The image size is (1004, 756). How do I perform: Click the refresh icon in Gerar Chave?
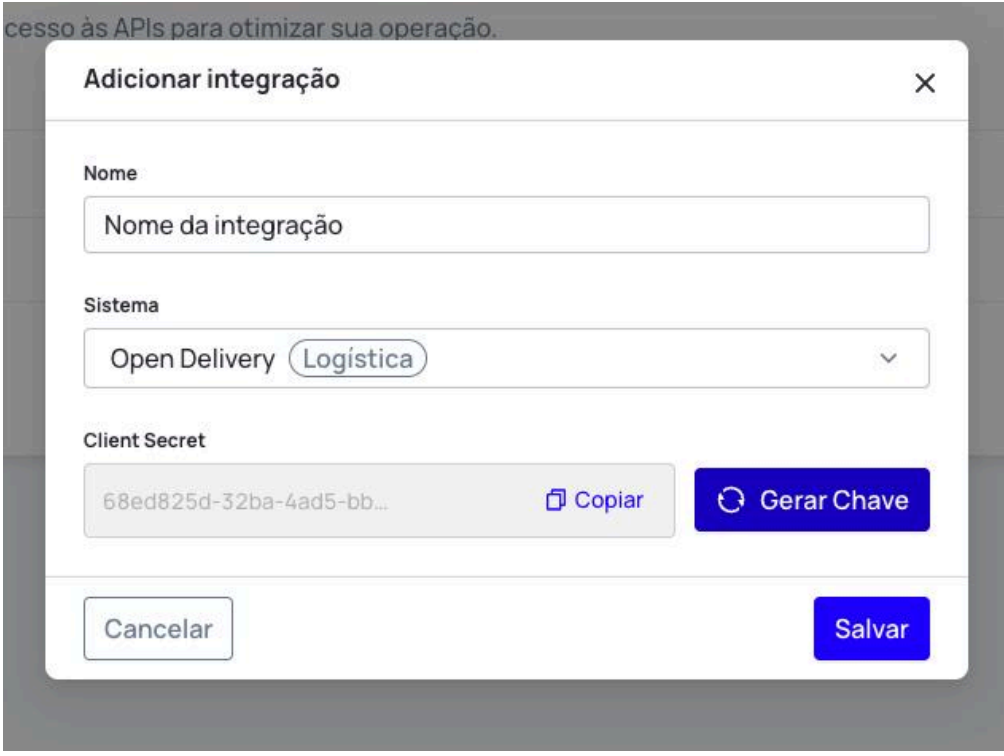click(733, 500)
